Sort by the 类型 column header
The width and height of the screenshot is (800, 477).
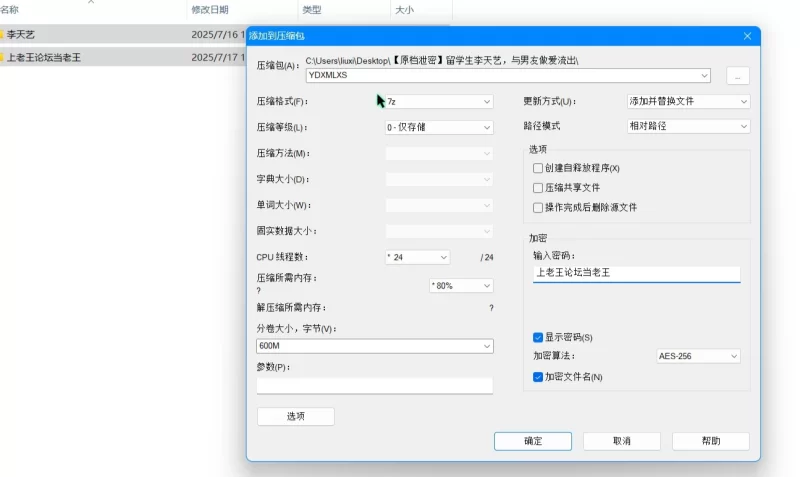pos(312,10)
